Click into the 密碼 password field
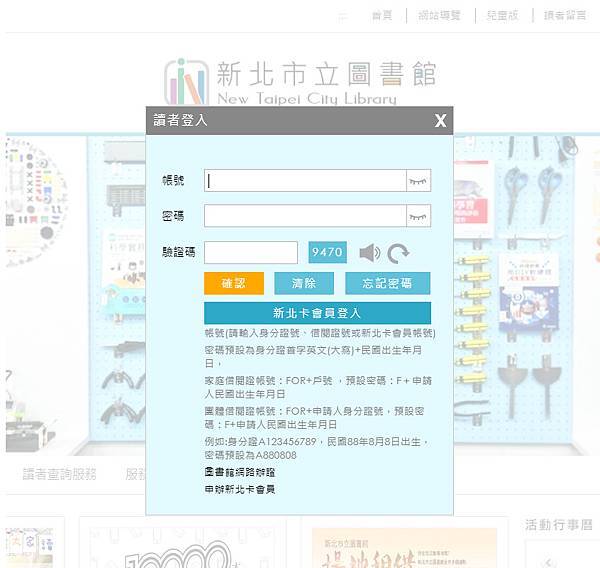This screenshot has width=600, height=568. coord(305,216)
